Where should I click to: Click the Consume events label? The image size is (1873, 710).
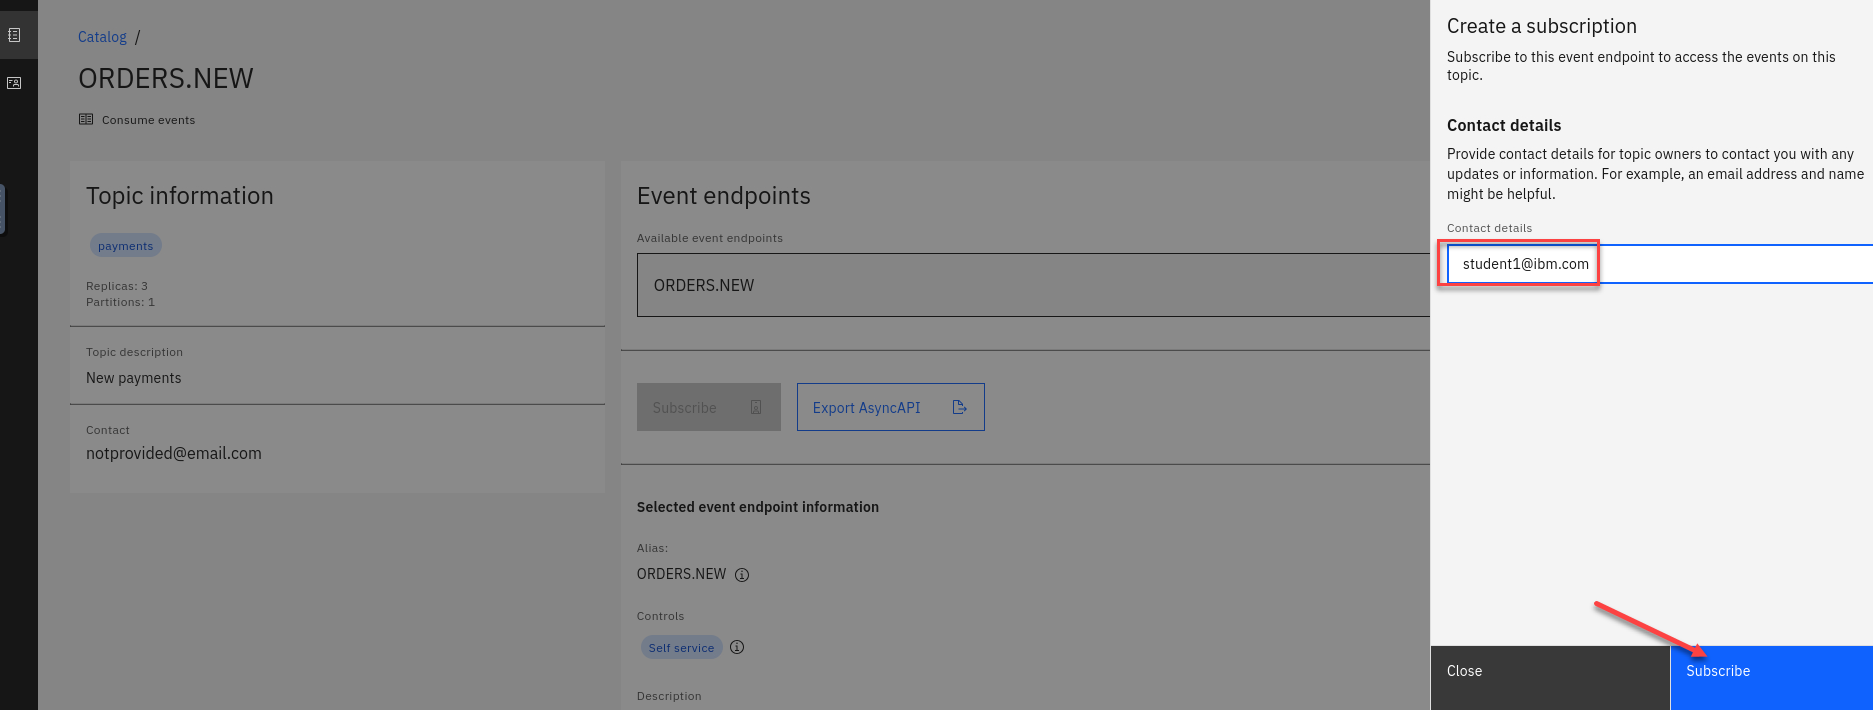pos(148,120)
